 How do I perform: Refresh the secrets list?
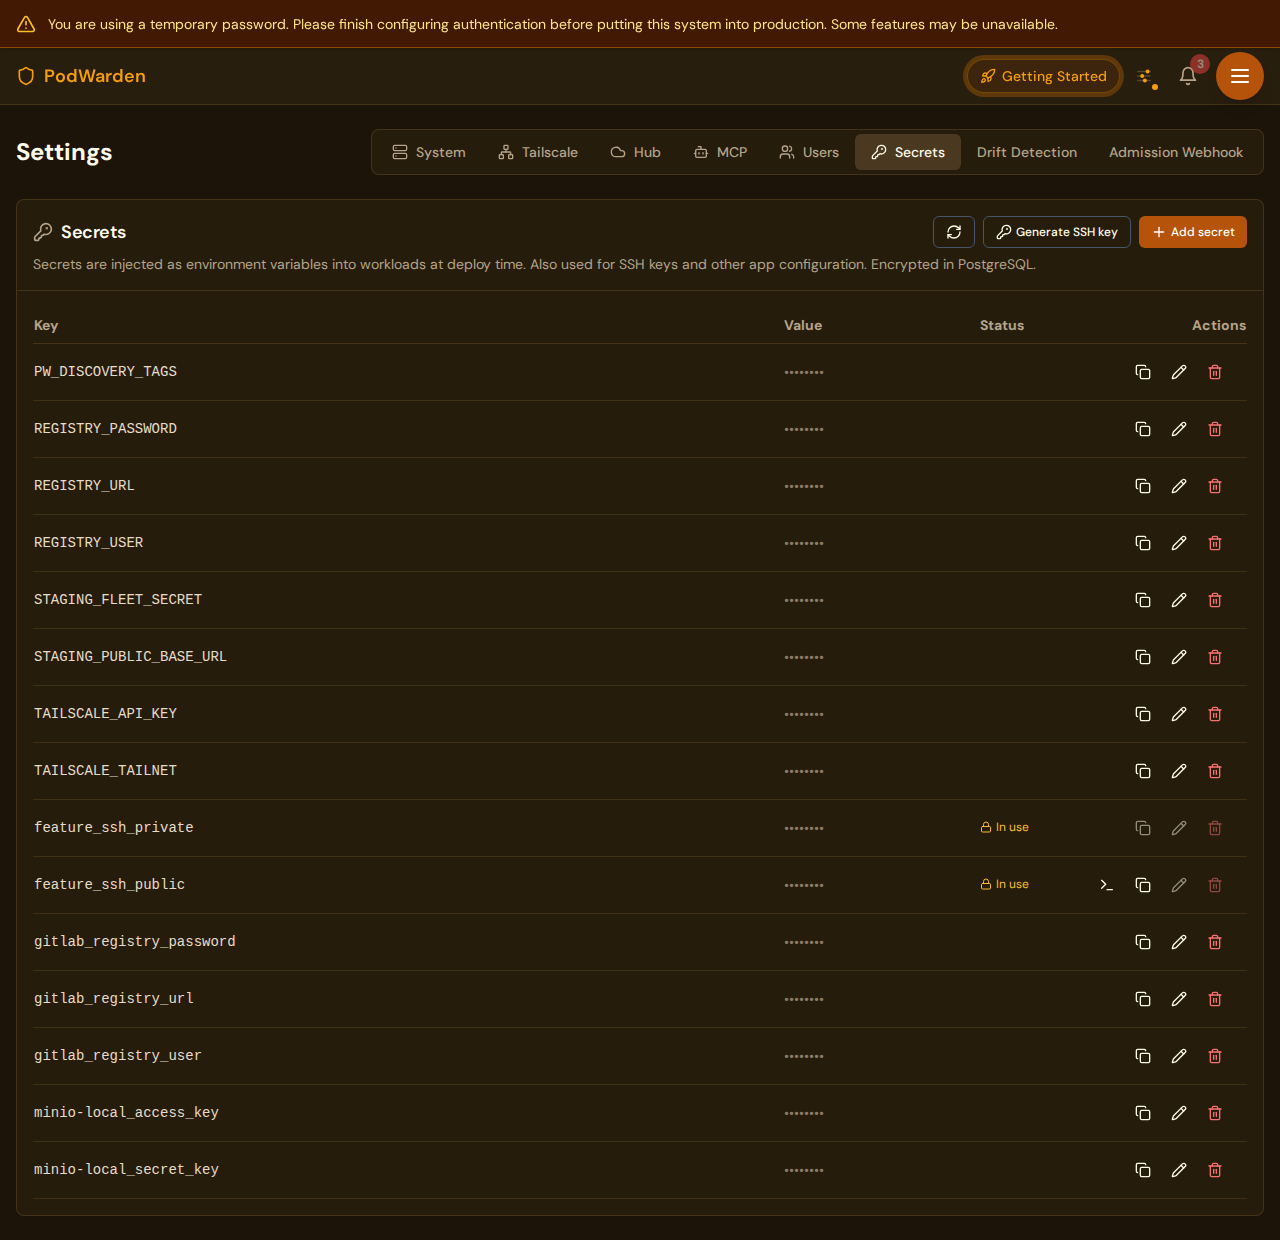pyautogui.click(x=953, y=231)
